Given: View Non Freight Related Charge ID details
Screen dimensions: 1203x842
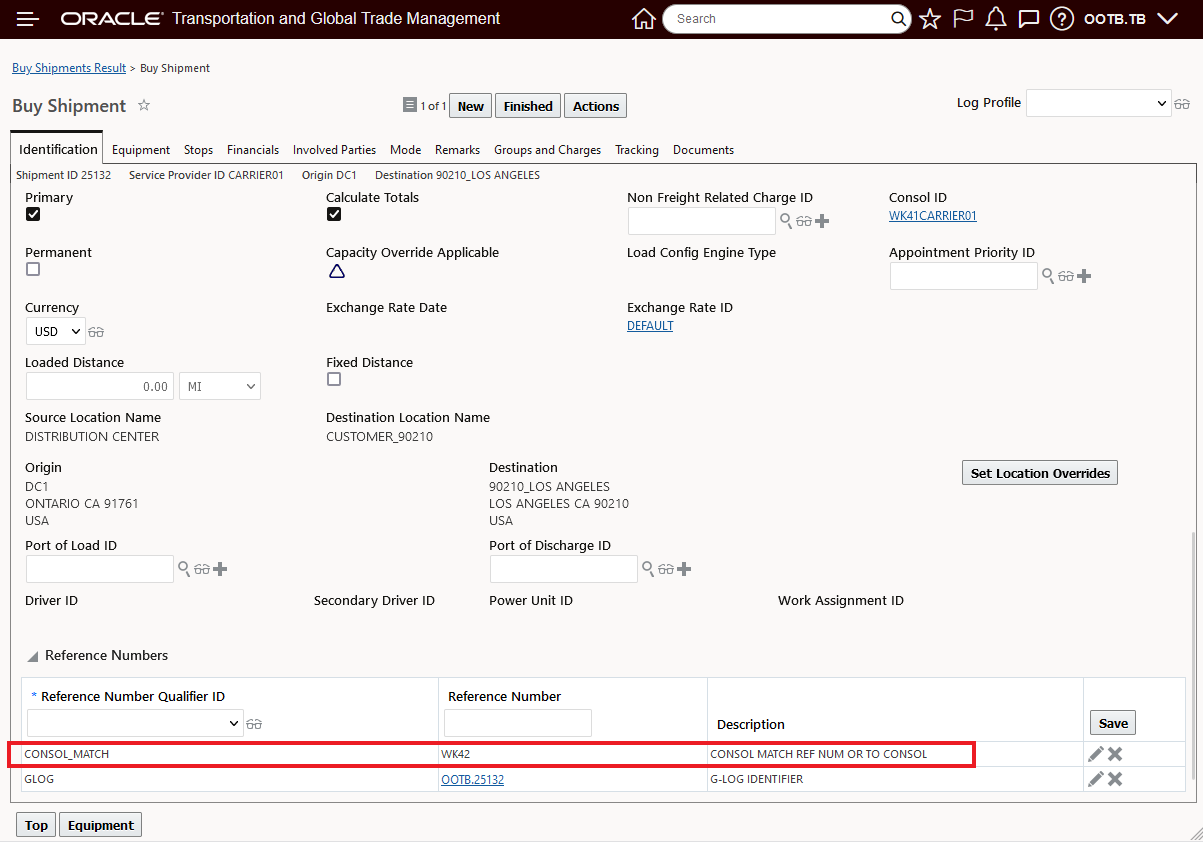Looking at the screenshot, I should [804, 222].
